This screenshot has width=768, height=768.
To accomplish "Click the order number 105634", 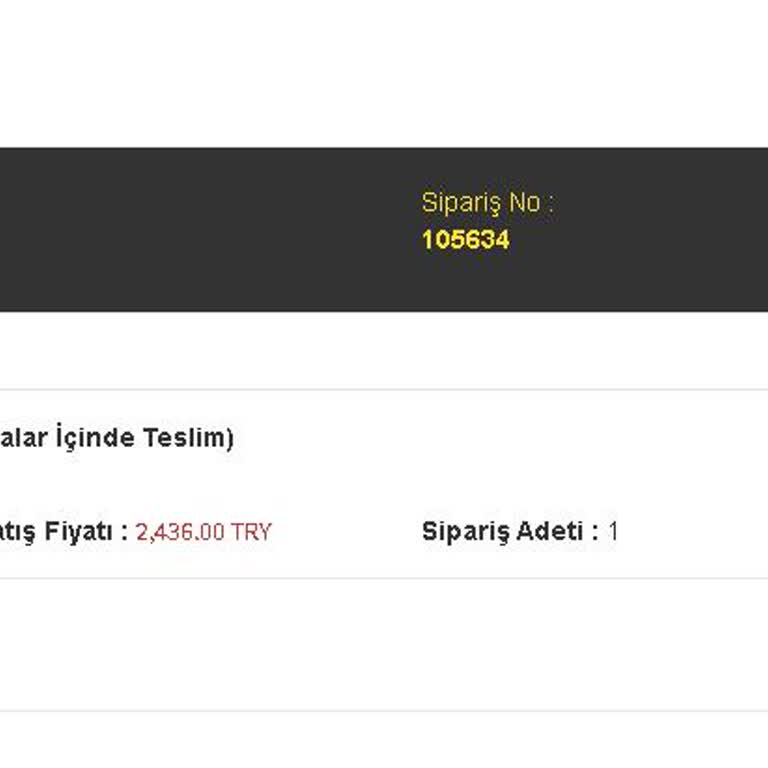I will point(465,240).
